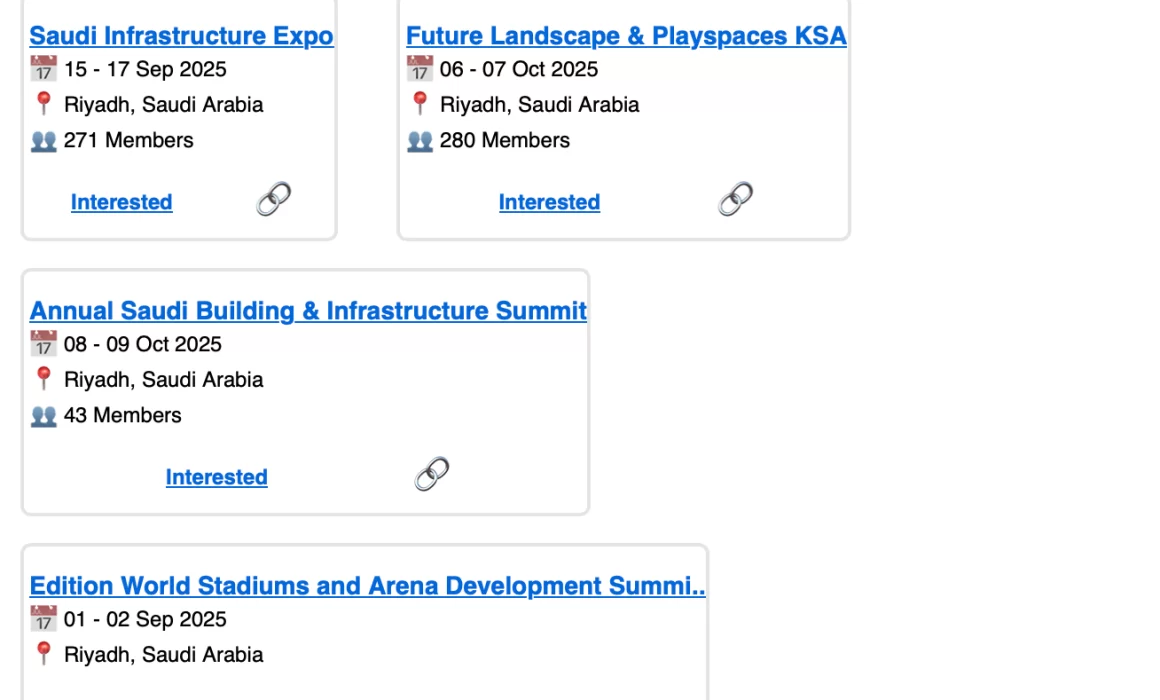Mark Interested on Saudi Infrastructure Expo
Image resolution: width=1160 pixels, height=700 pixels.
121,202
